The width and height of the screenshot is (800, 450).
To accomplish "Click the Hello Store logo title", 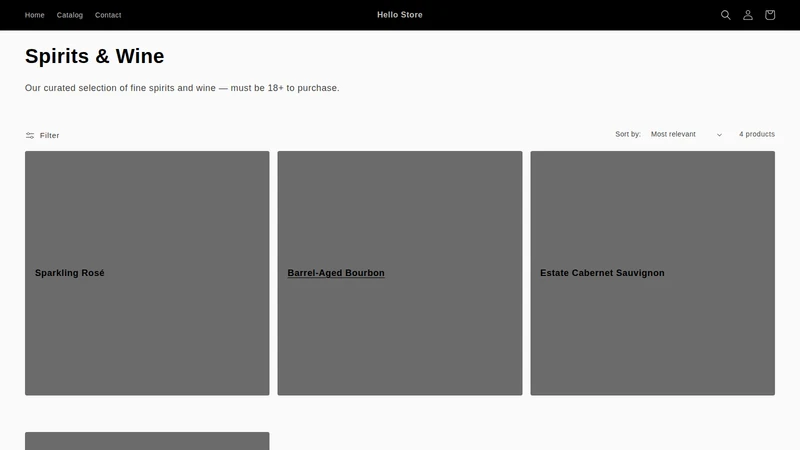I will pos(400,15).
